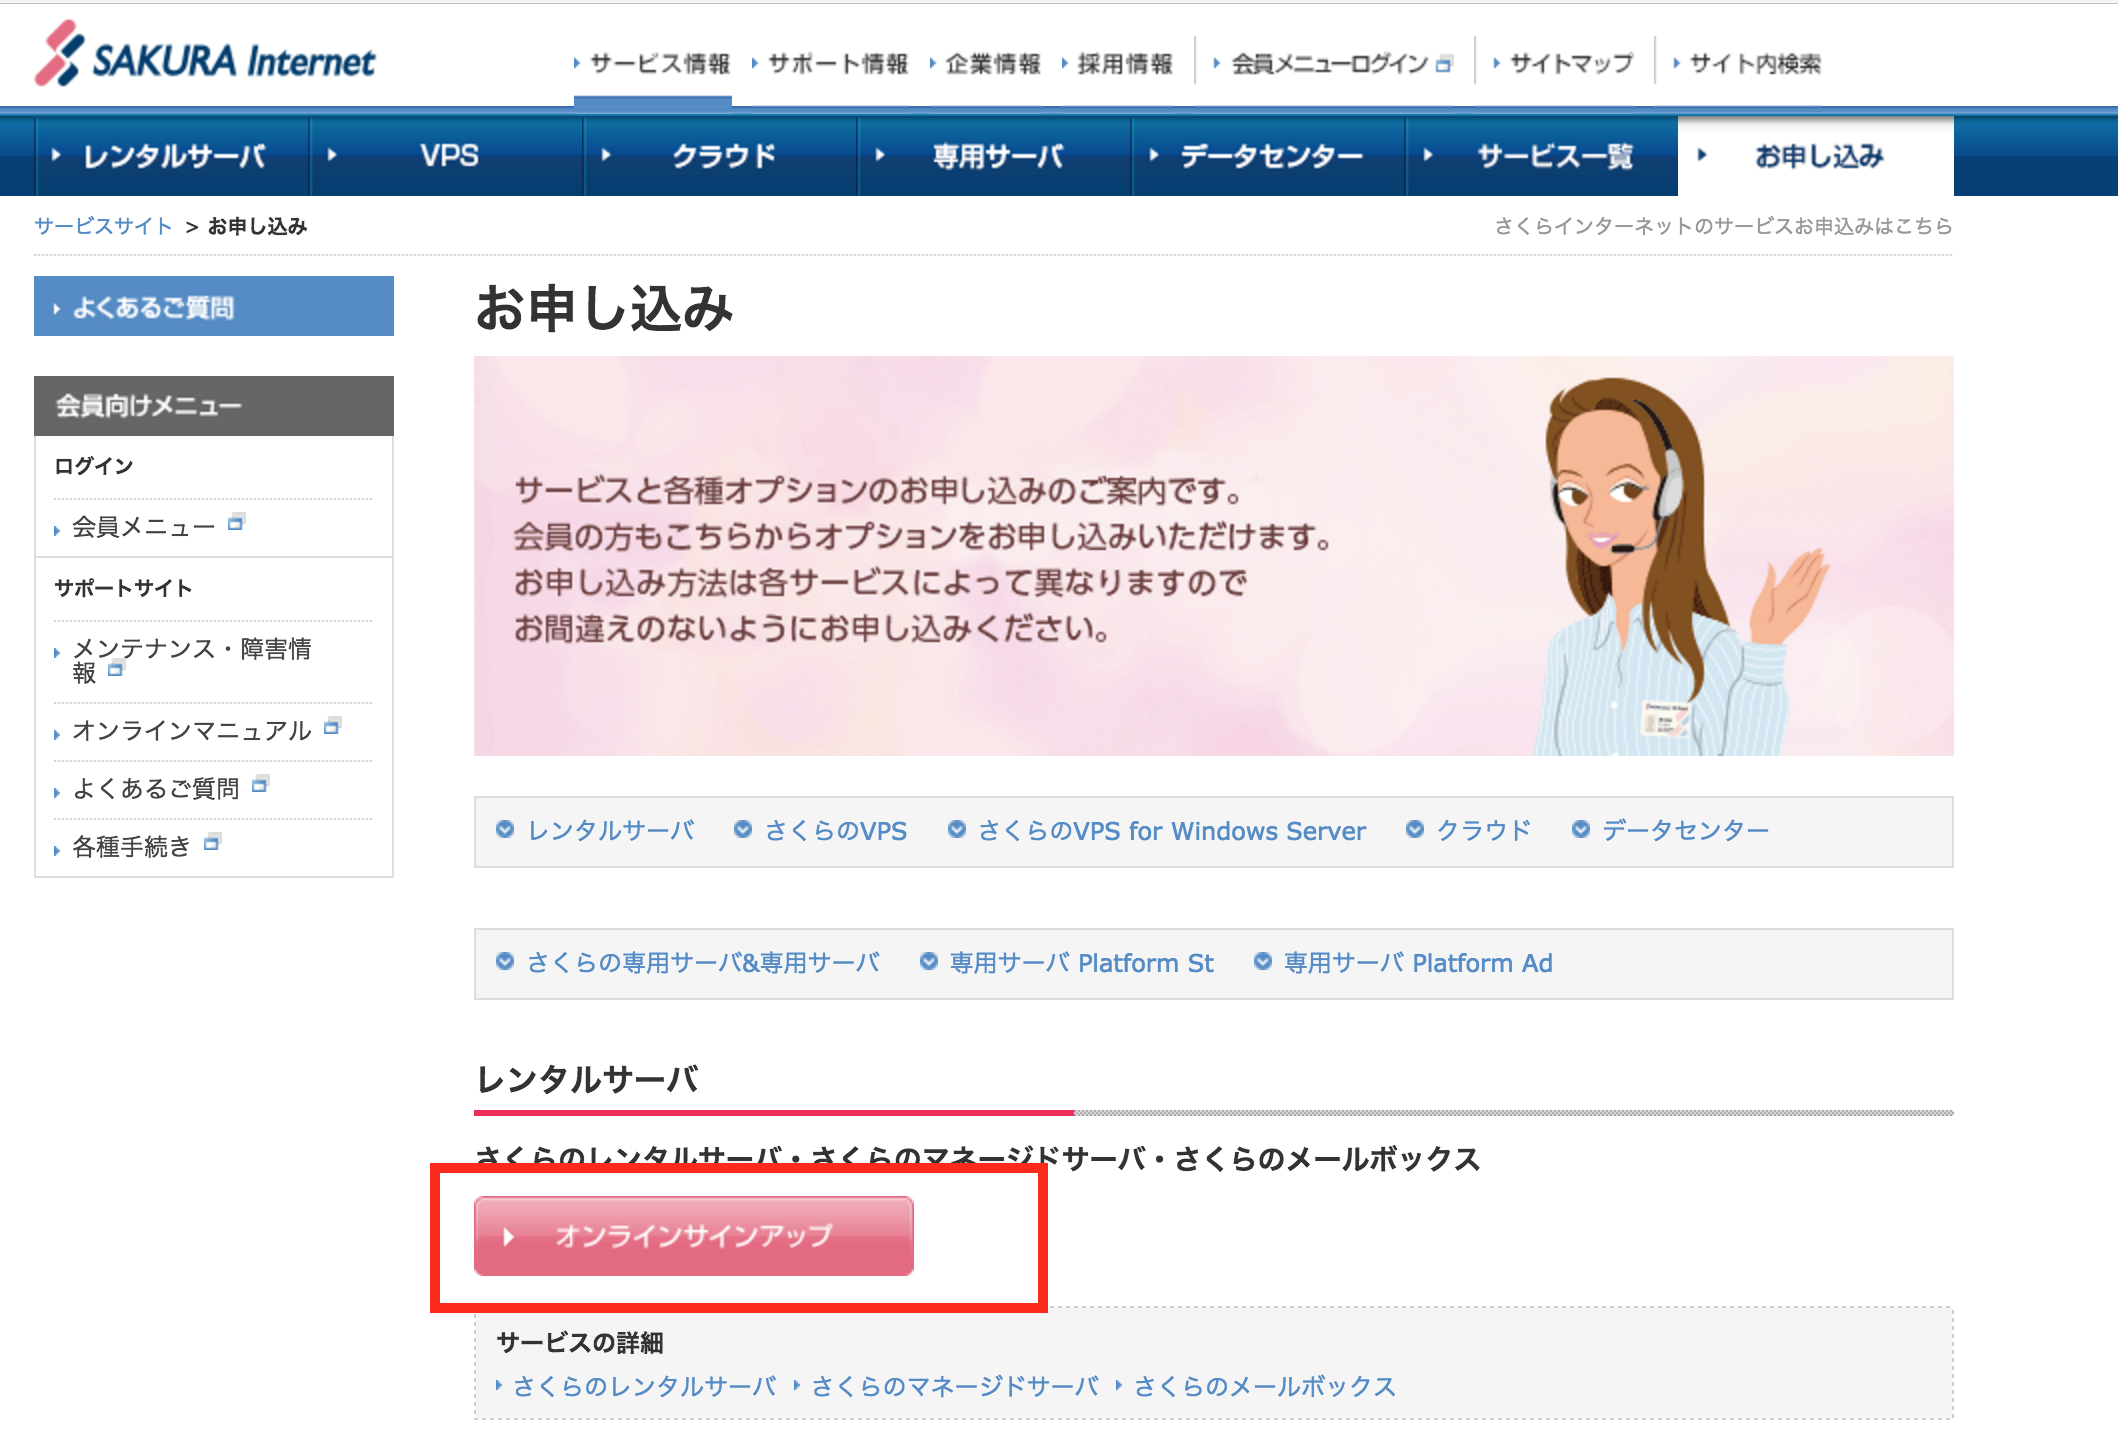Click down-arrow icon before 専用サーバ Platform St
The width and height of the screenshot is (2118, 1446).
click(x=929, y=961)
